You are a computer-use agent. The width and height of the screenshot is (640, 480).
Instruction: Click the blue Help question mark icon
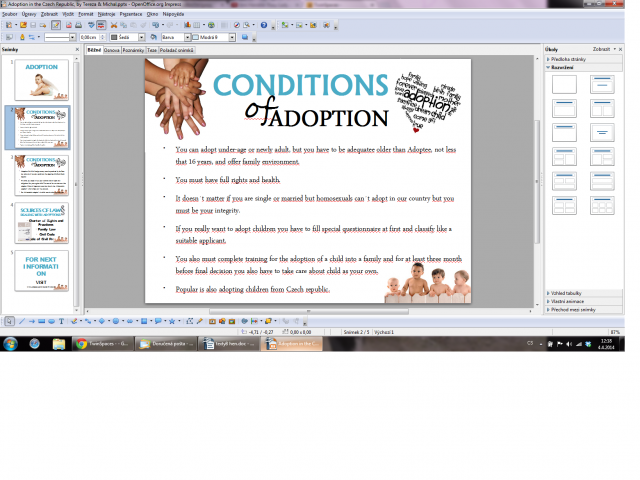tap(264, 25)
